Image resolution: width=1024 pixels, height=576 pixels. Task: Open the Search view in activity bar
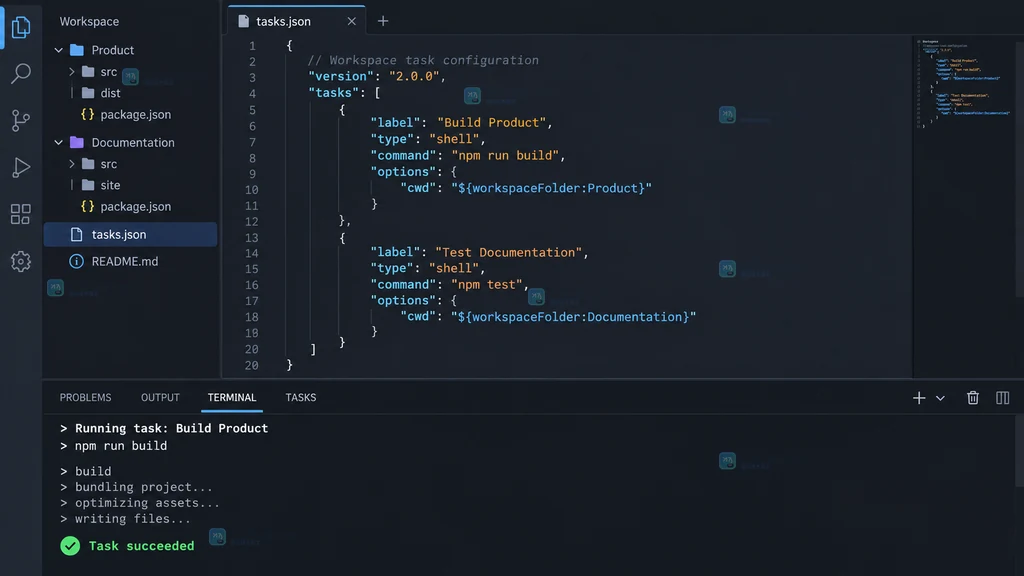(21, 73)
